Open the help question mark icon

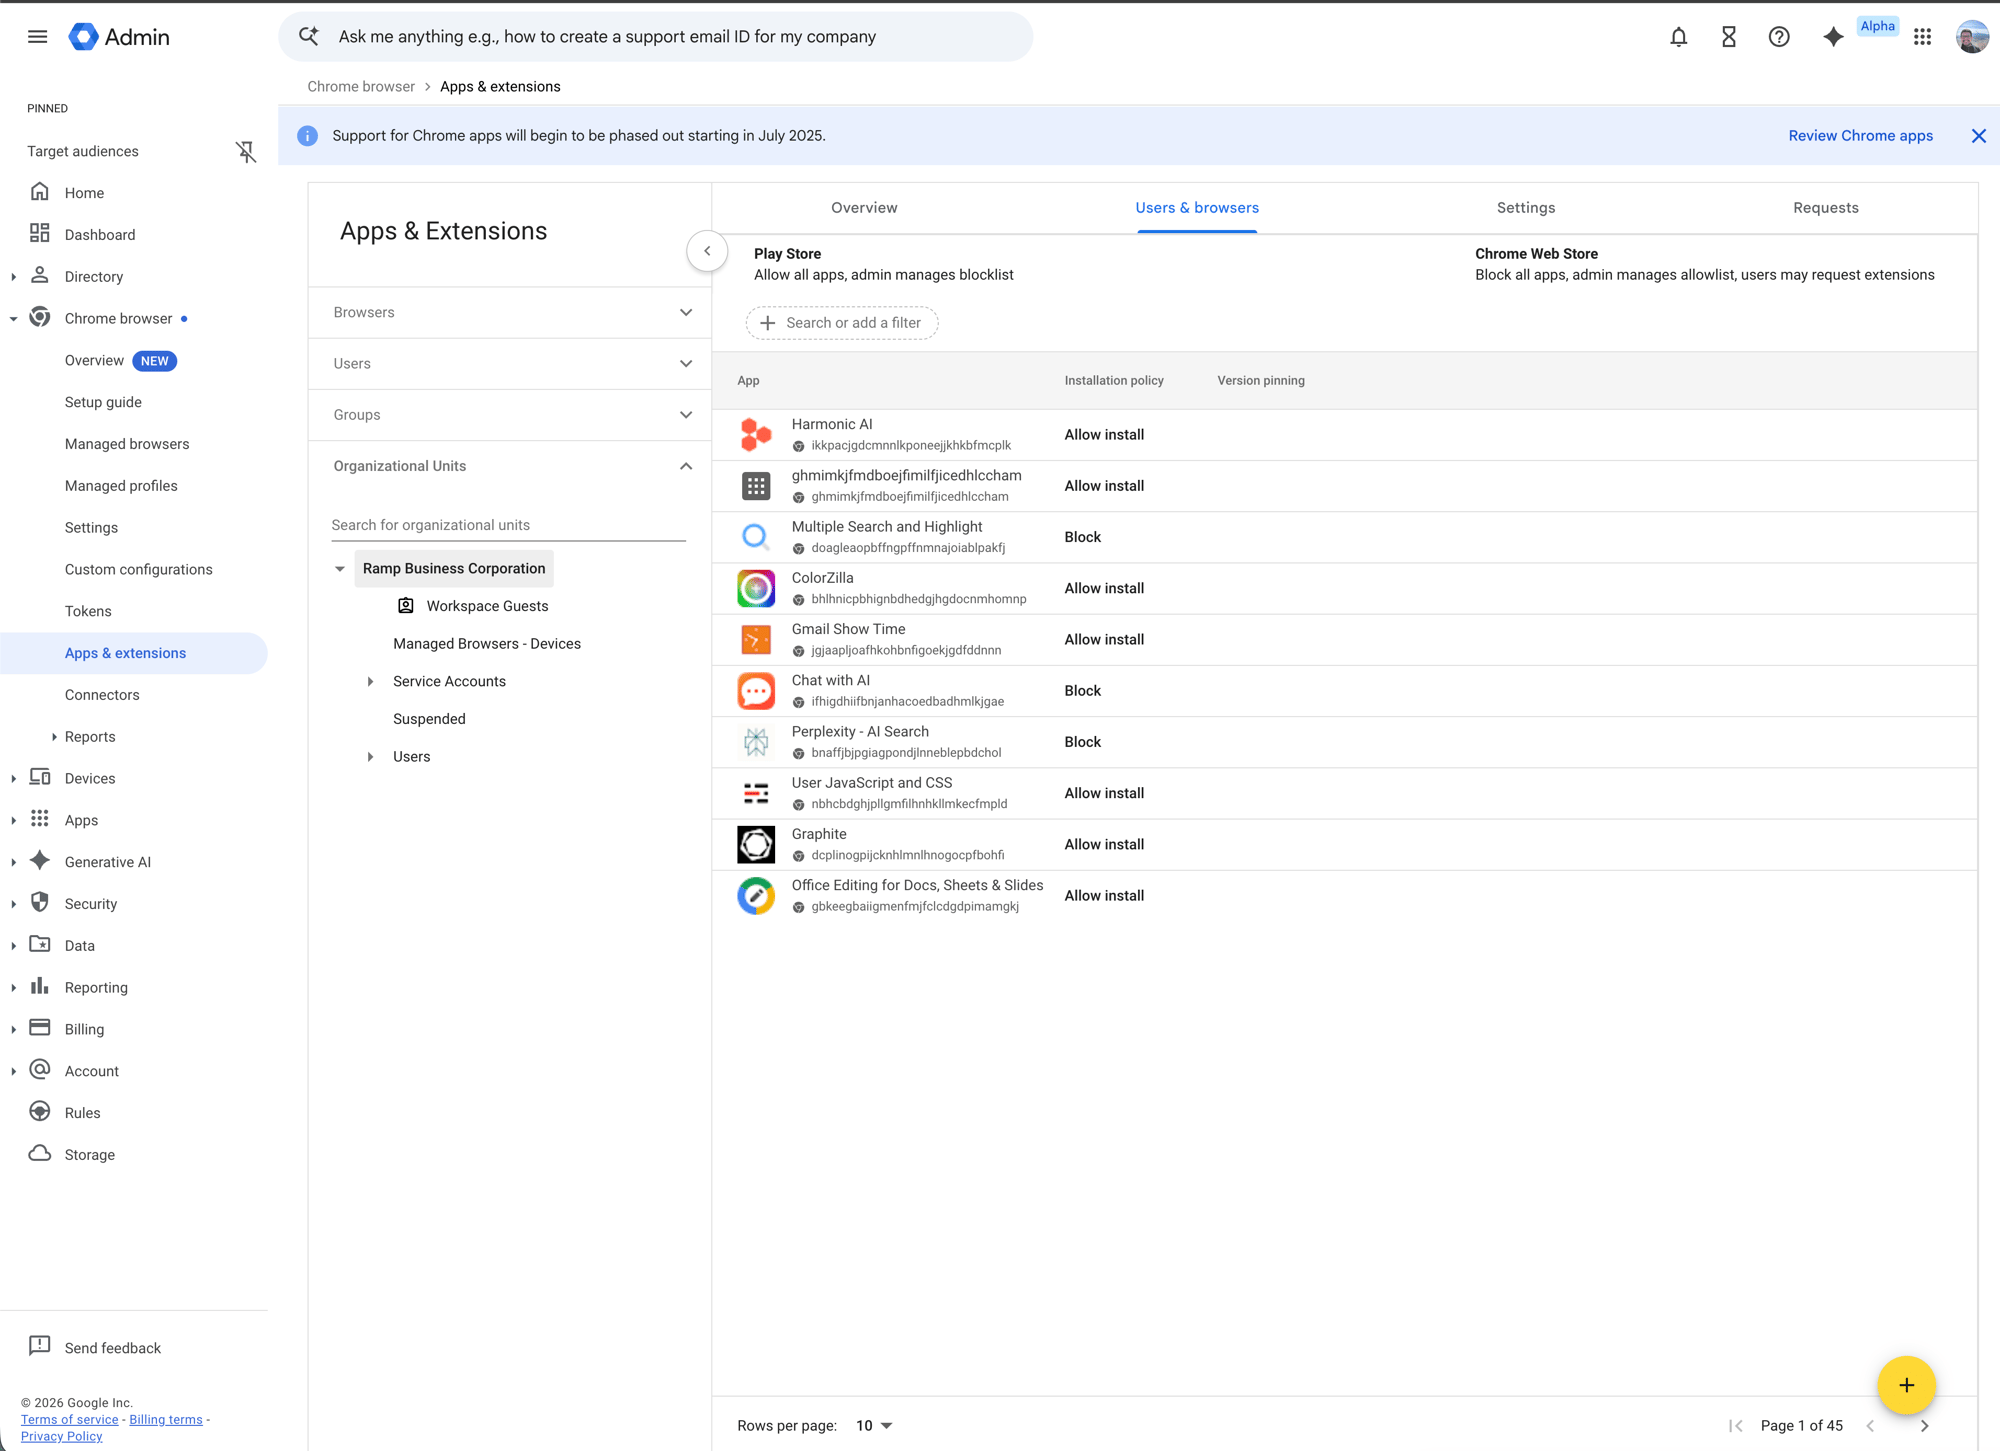pos(1778,37)
